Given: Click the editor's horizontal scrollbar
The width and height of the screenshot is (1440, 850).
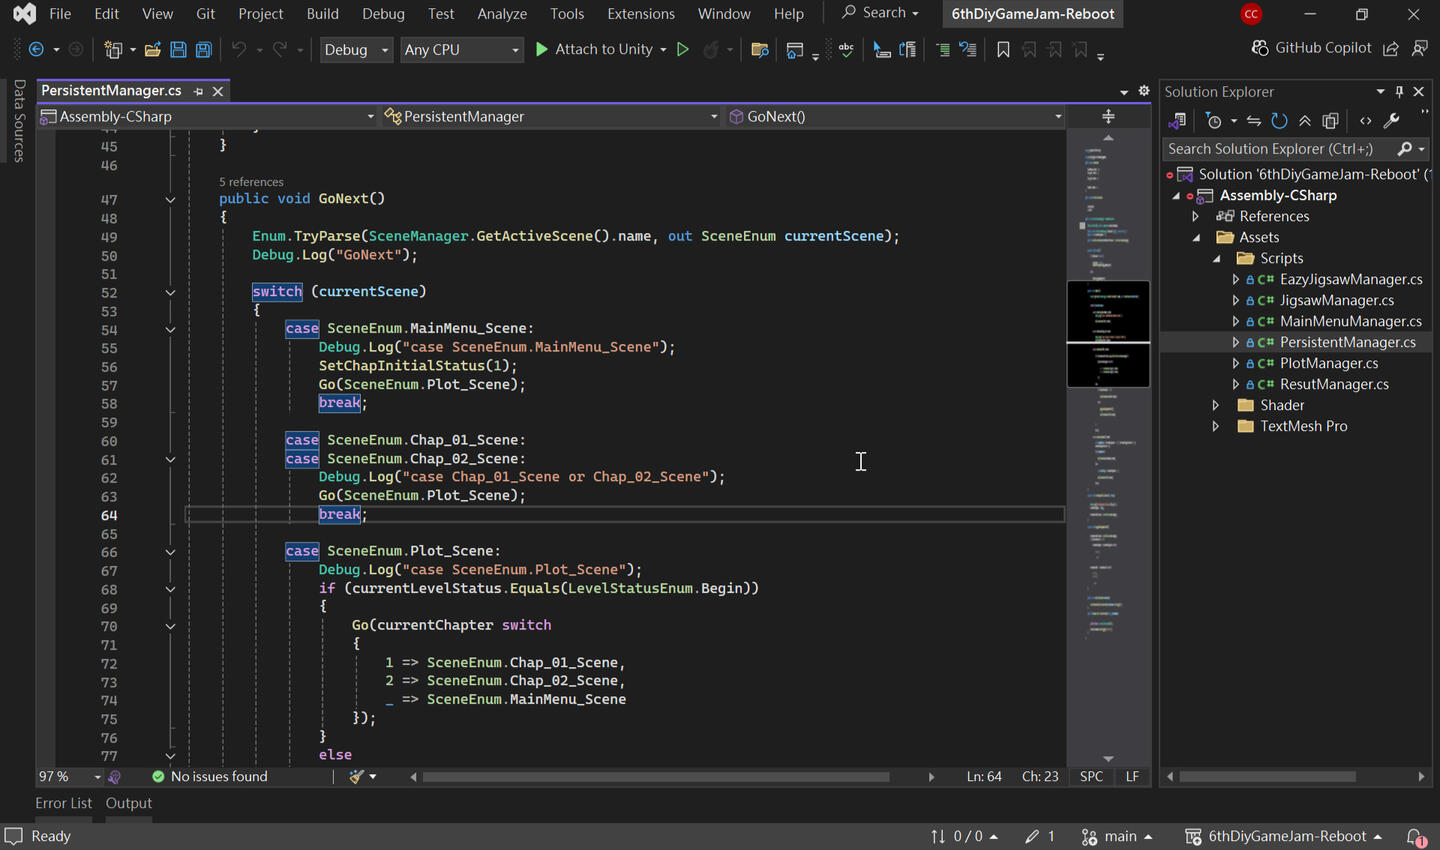Looking at the screenshot, I should (657, 777).
